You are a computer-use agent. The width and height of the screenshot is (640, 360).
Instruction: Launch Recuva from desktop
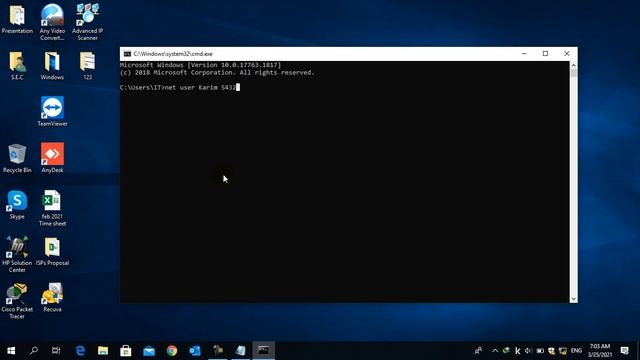pos(52,298)
